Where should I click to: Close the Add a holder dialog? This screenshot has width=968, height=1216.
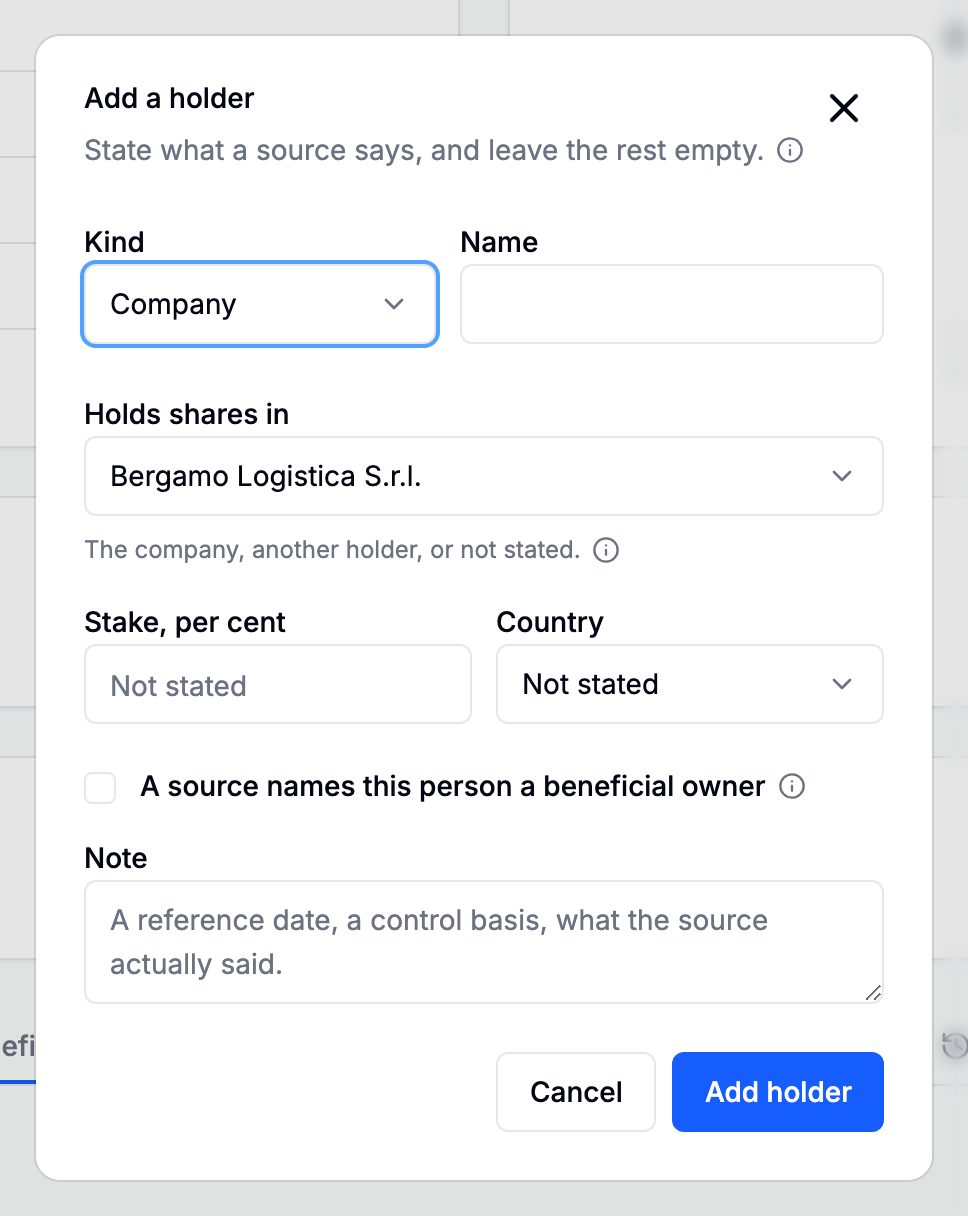pyautogui.click(x=844, y=108)
